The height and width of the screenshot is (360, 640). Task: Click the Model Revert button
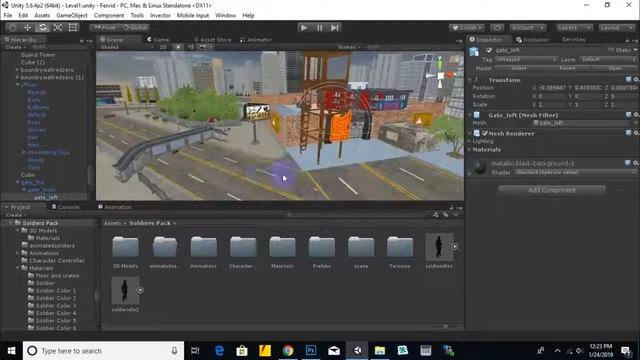click(x=567, y=68)
